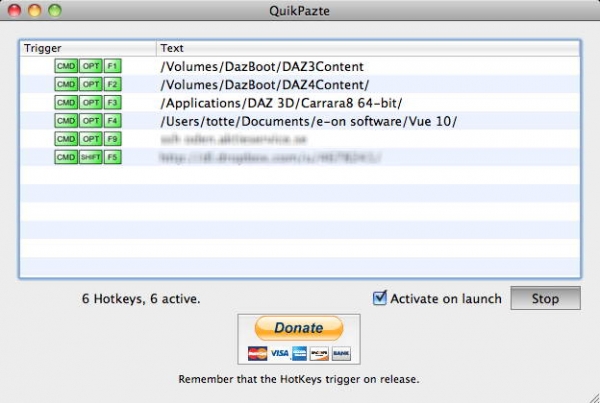
Task: Click the CMD key badge in the F1 row
Action: pos(66,66)
